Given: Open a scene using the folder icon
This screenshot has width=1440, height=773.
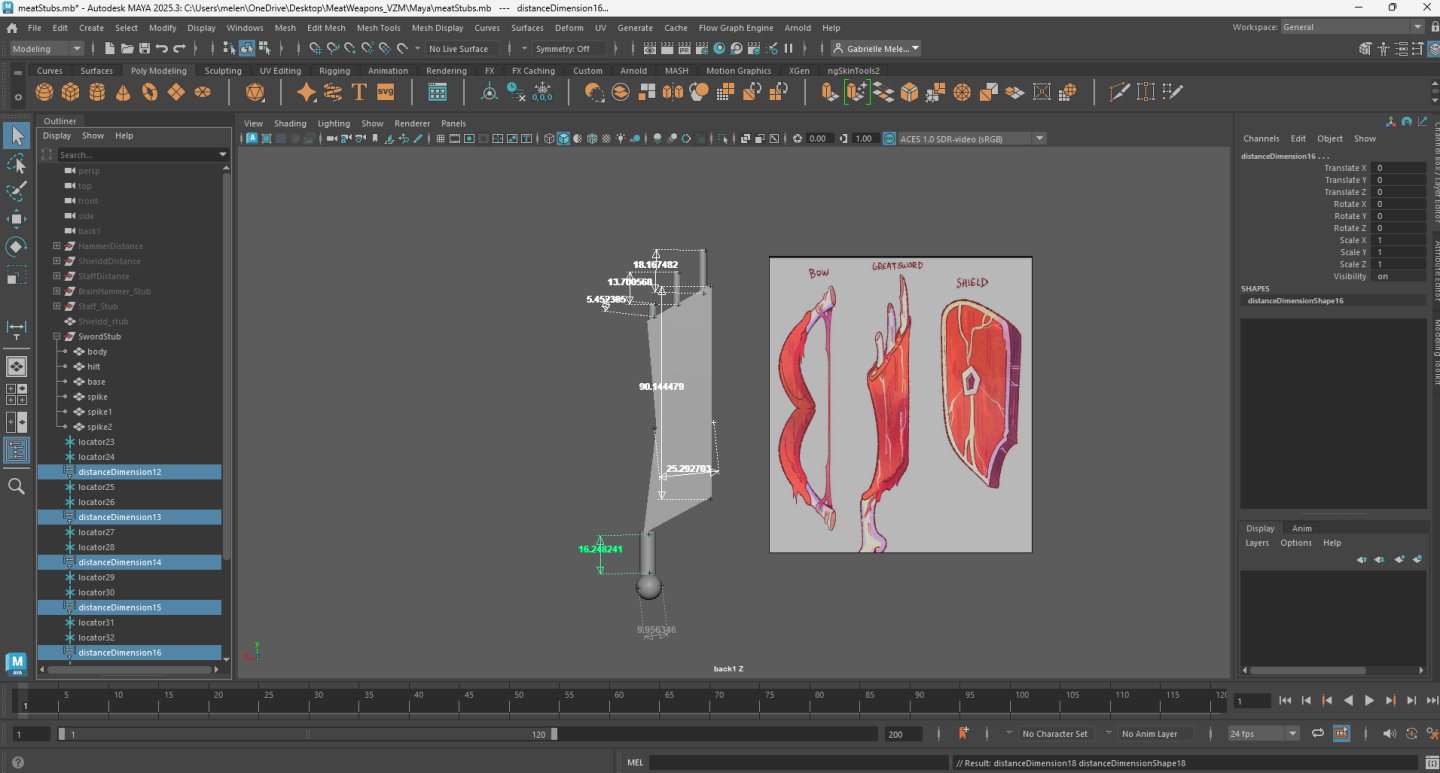Looking at the screenshot, I should click(127, 48).
